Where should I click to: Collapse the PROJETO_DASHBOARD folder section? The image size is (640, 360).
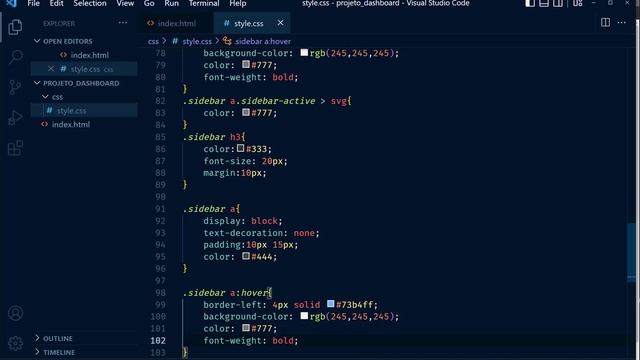(x=37, y=83)
